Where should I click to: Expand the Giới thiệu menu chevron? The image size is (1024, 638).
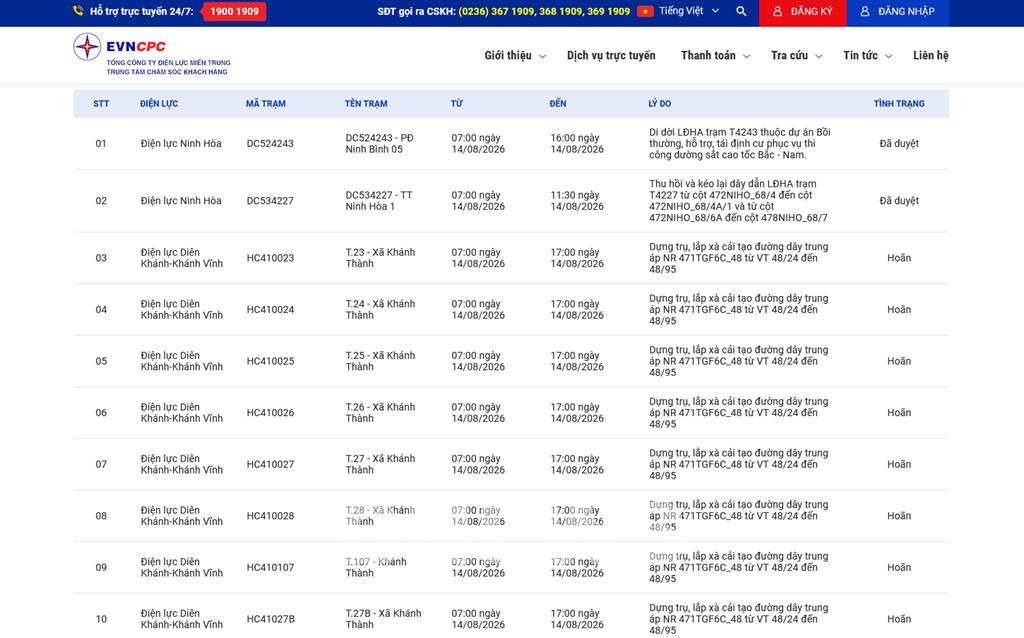pos(542,56)
